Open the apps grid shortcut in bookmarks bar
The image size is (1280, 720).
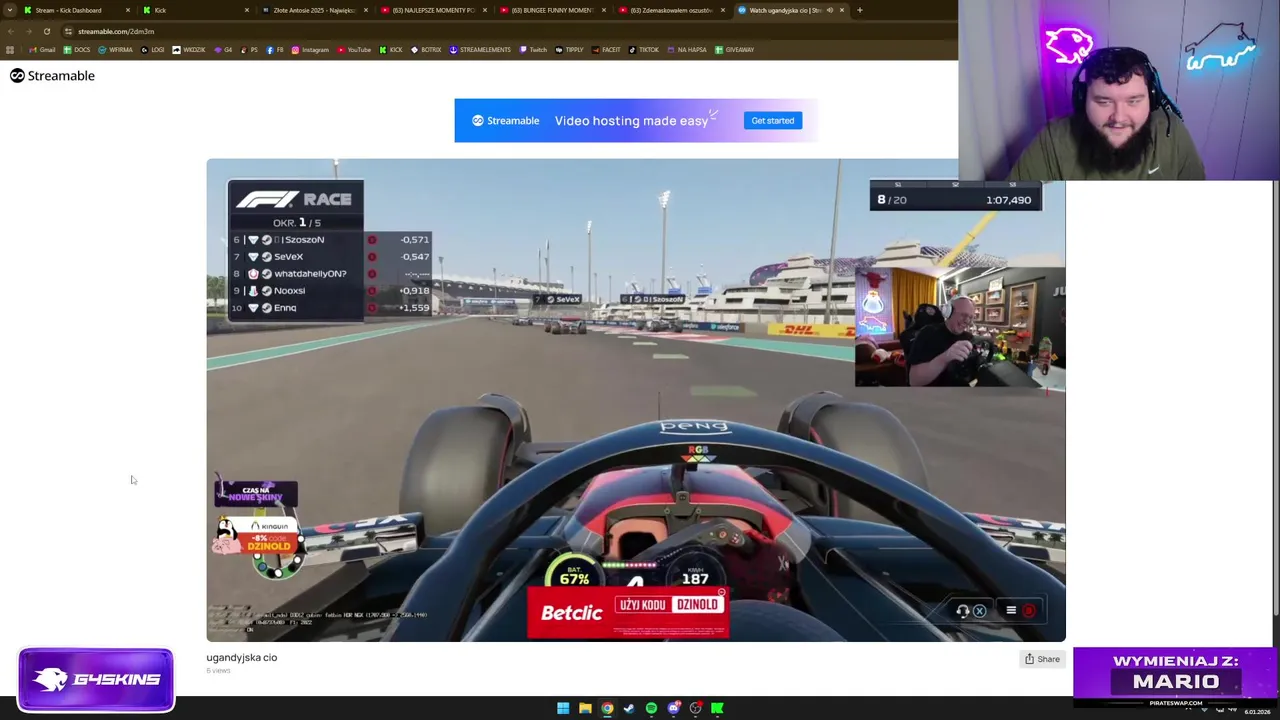10,49
